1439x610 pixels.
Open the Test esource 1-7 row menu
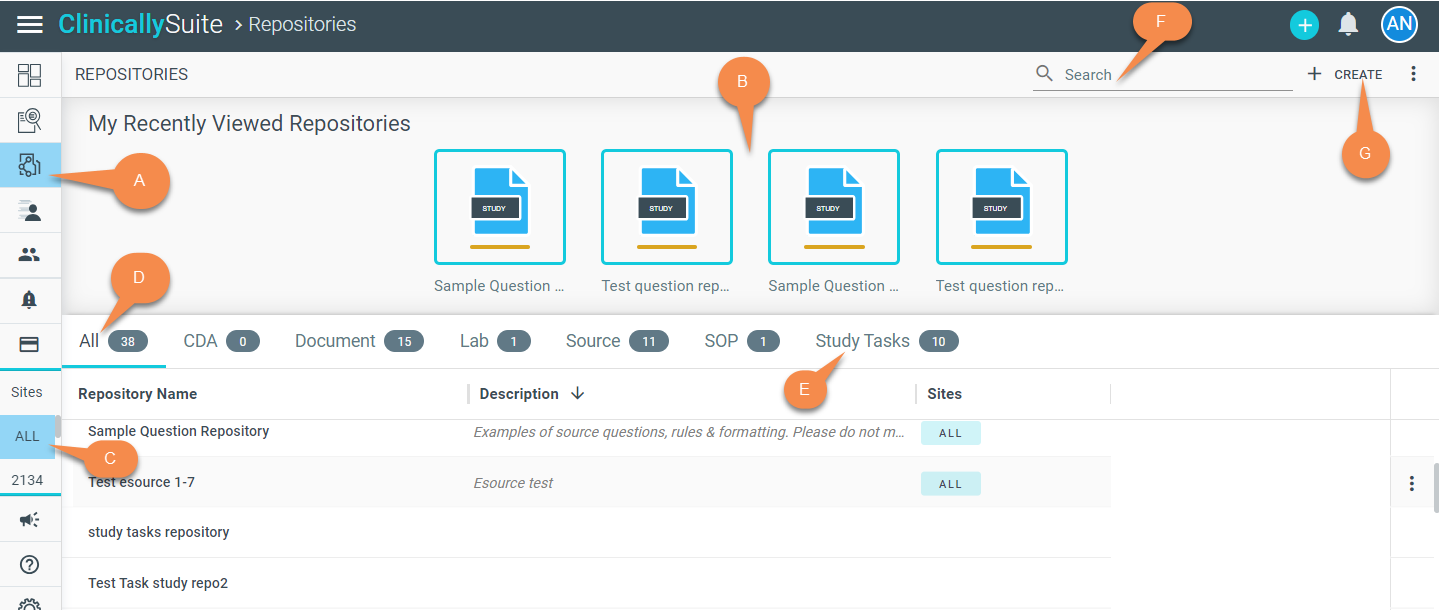1412,484
